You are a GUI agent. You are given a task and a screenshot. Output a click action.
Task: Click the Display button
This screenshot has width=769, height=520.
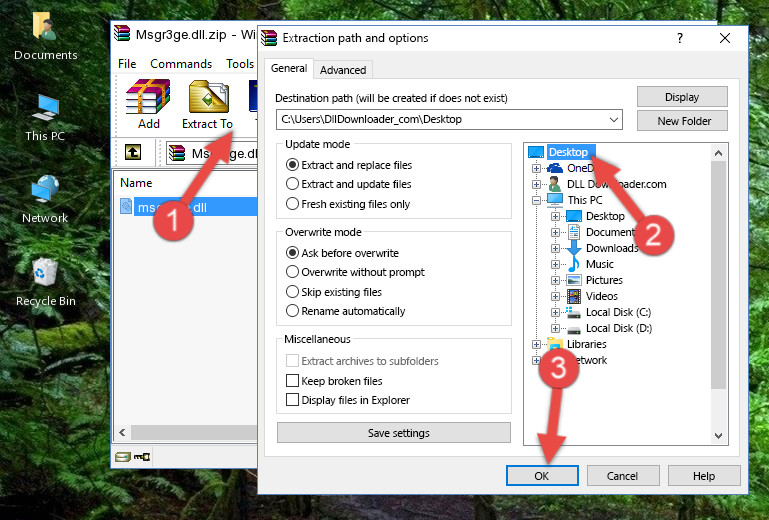pyautogui.click(x=682, y=97)
